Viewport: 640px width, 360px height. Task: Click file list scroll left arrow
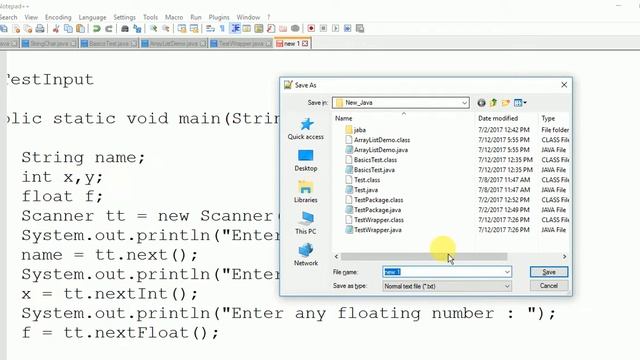pyautogui.click(x=336, y=257)
